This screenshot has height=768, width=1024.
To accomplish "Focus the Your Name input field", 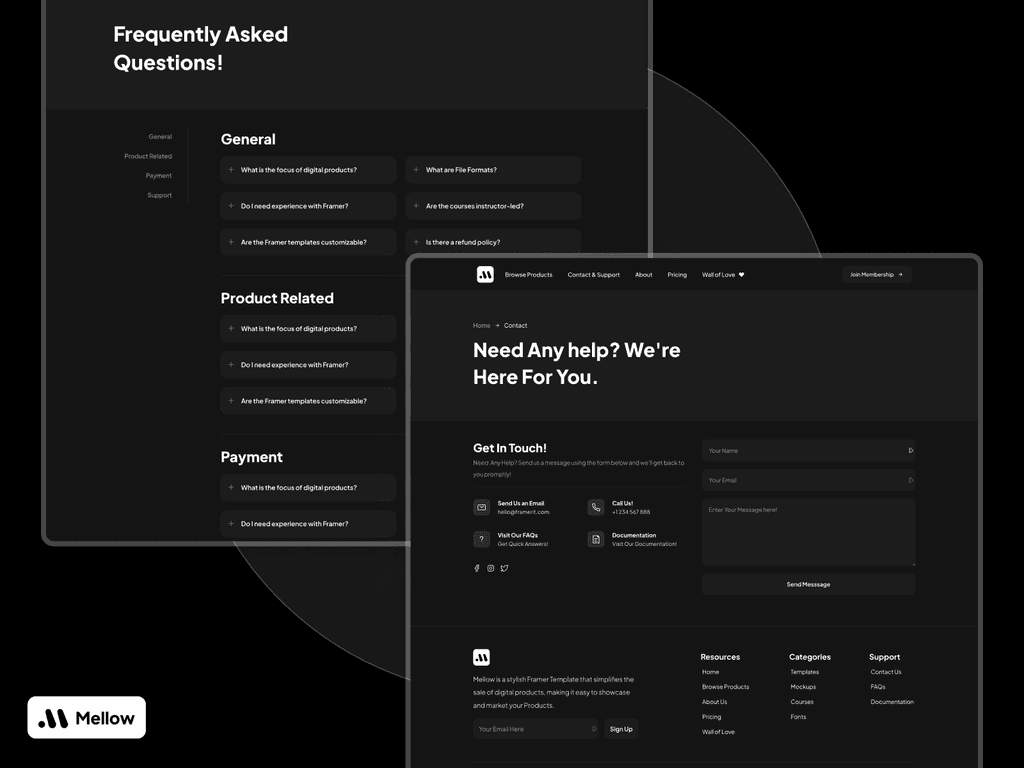I will 808,451.
